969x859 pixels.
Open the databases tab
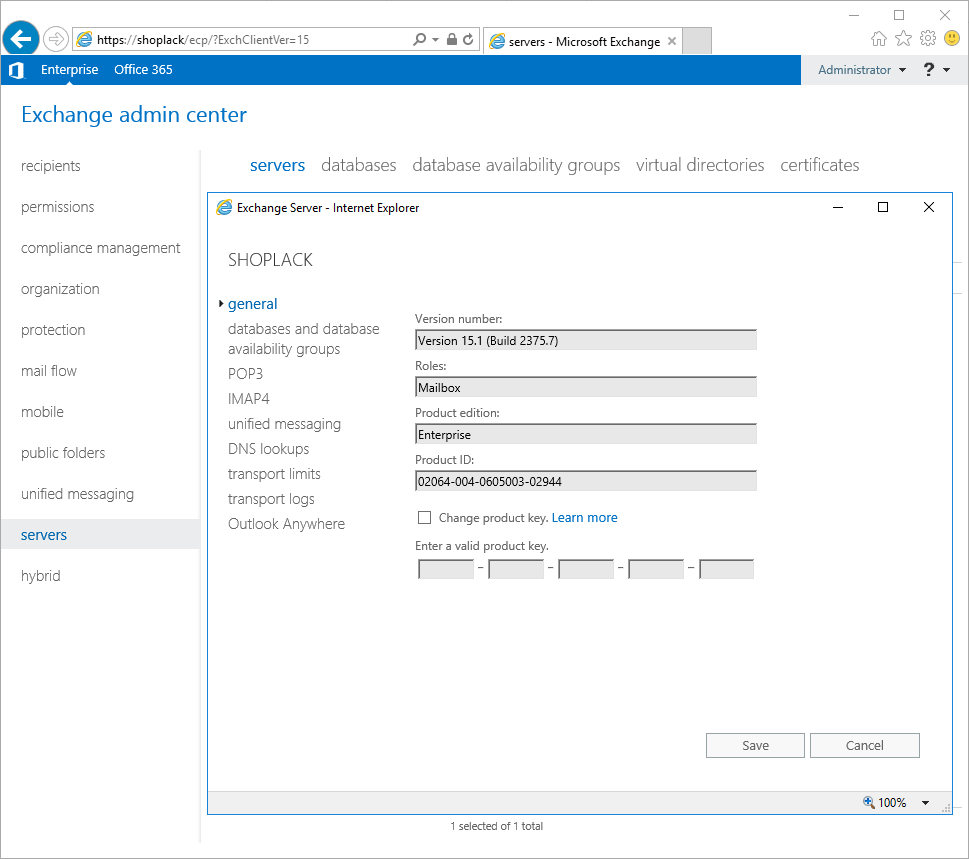point(358,165)
